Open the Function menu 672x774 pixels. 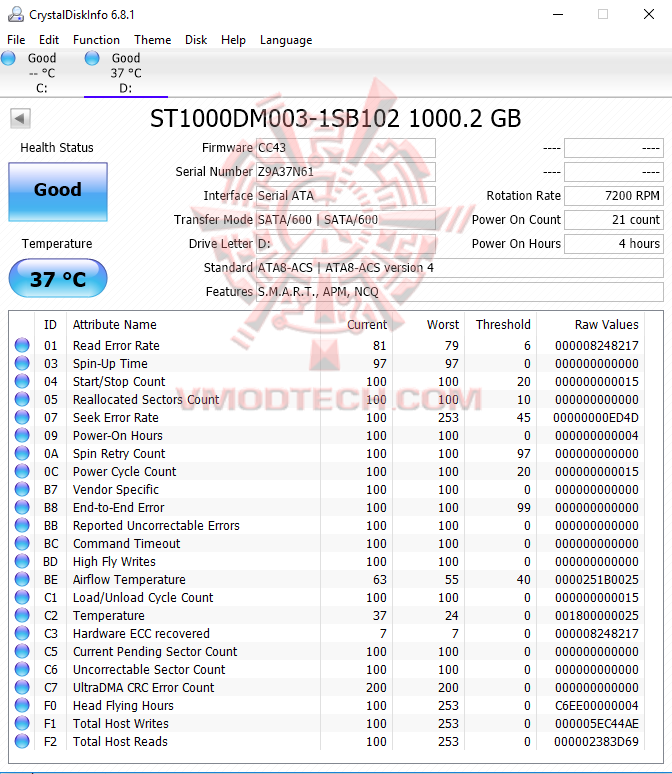pyautogui.click(x=96, y=40)
